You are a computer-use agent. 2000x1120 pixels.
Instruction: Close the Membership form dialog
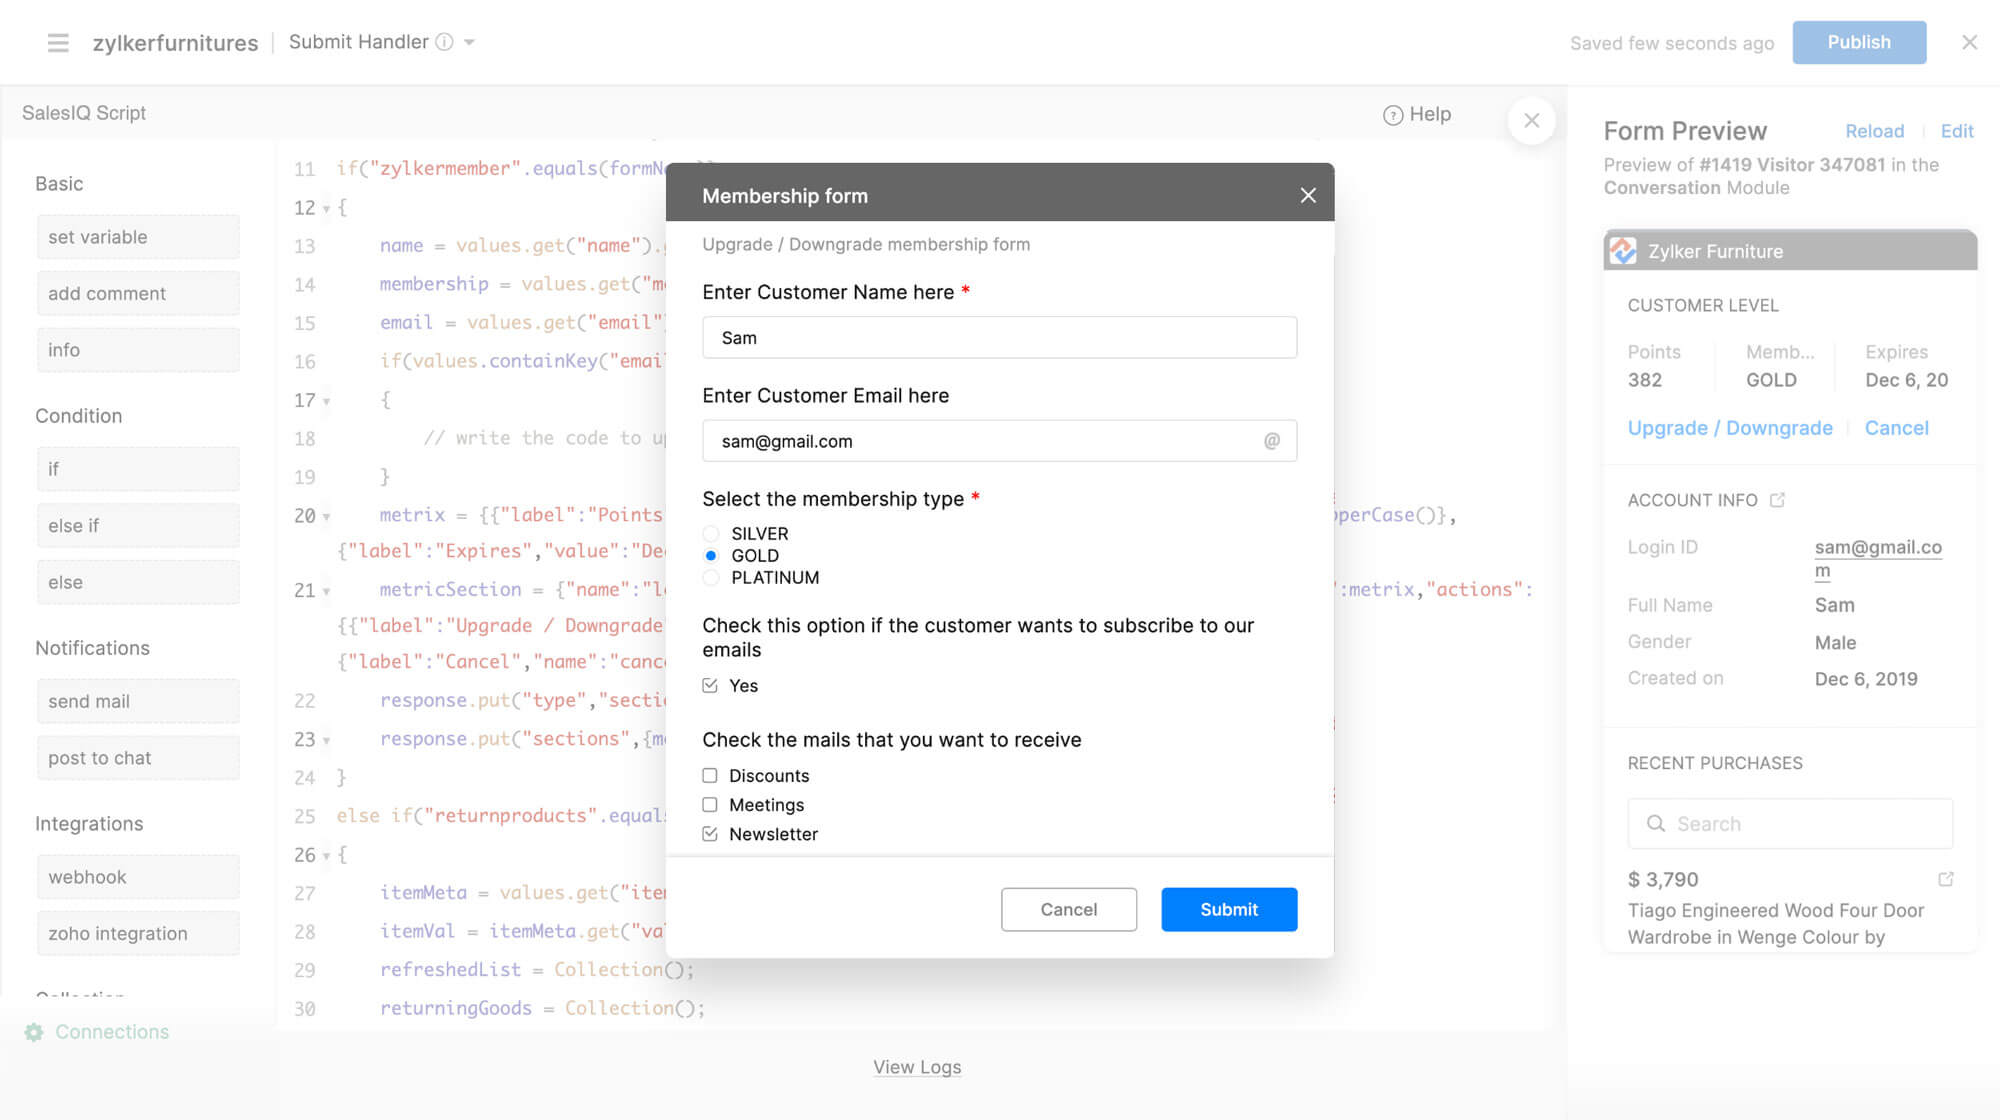coord(1308,195)
